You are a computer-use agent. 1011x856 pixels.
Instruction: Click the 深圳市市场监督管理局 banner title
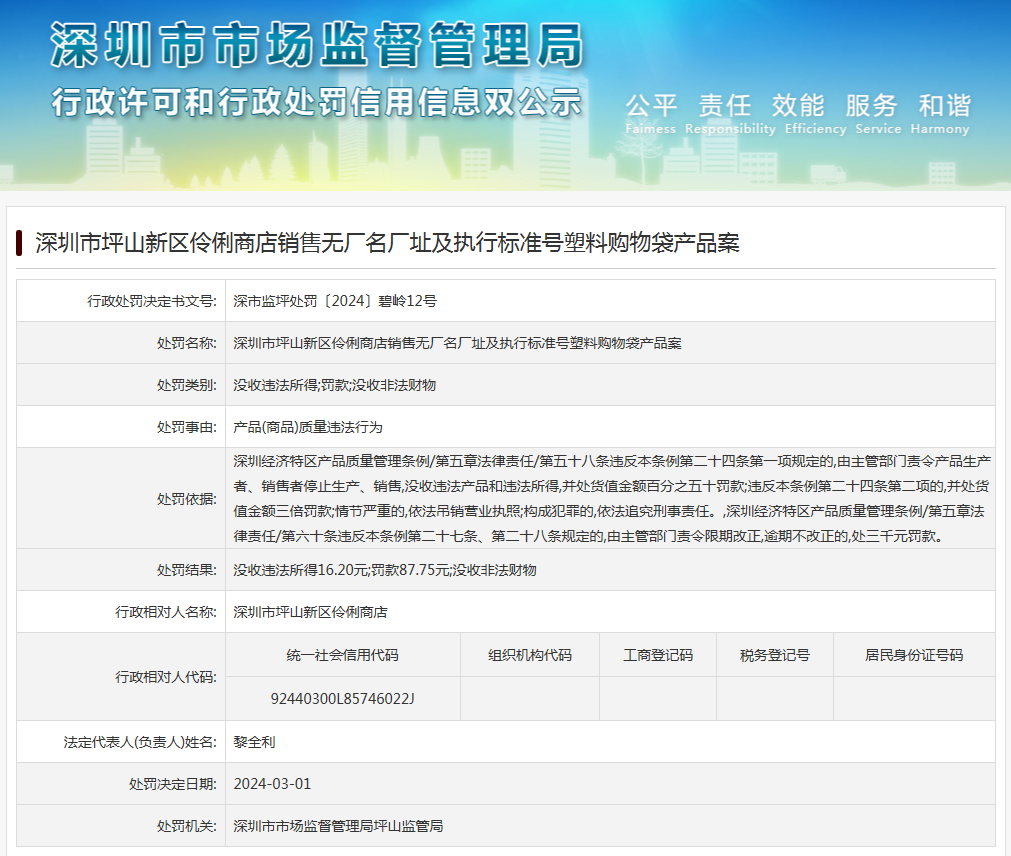(x=317, y=45)
